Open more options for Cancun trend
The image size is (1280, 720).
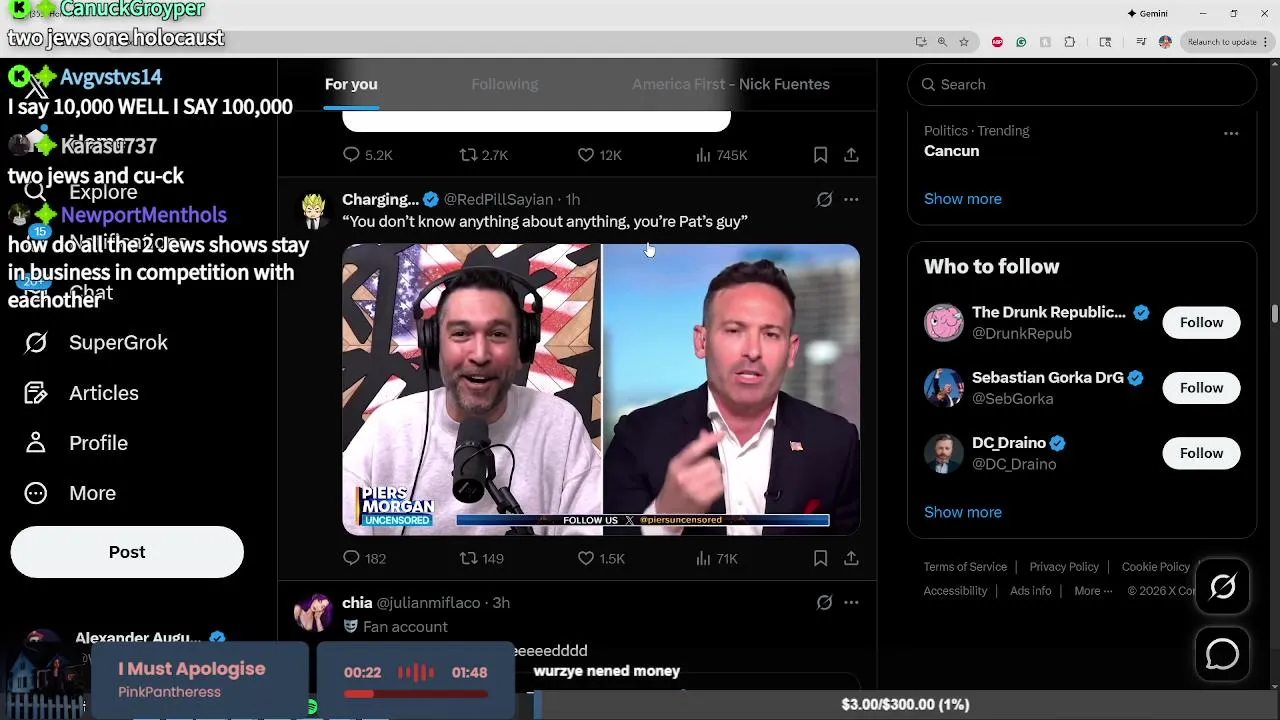[1231, 133]
